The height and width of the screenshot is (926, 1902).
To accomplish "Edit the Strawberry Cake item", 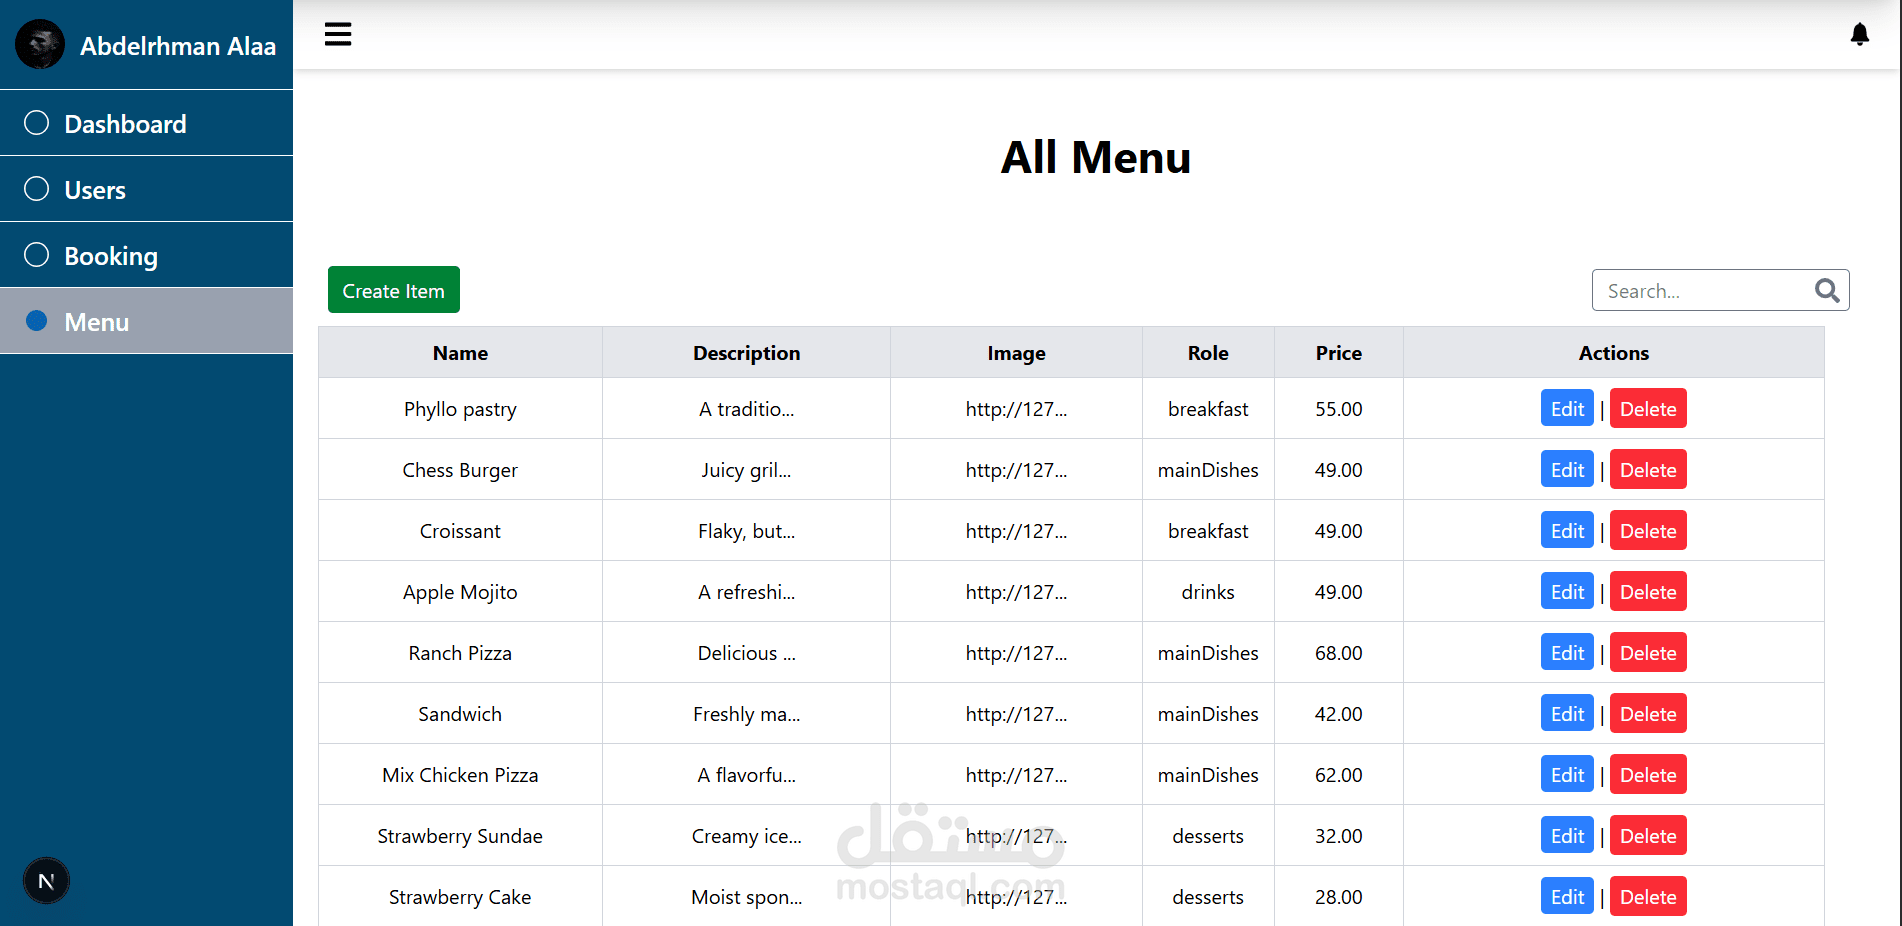I will coord(1567,896).
